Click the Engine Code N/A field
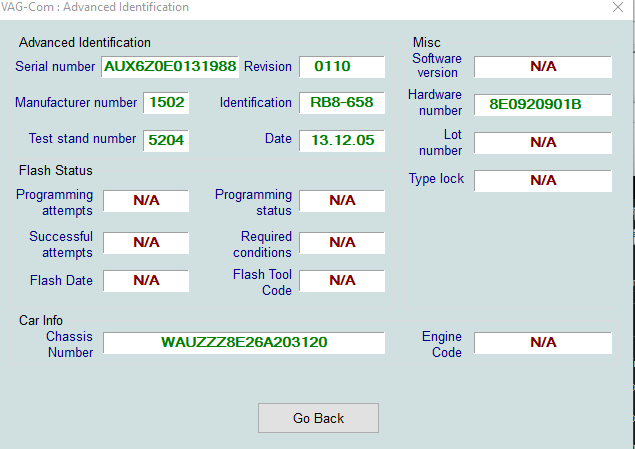 point(543,343)
